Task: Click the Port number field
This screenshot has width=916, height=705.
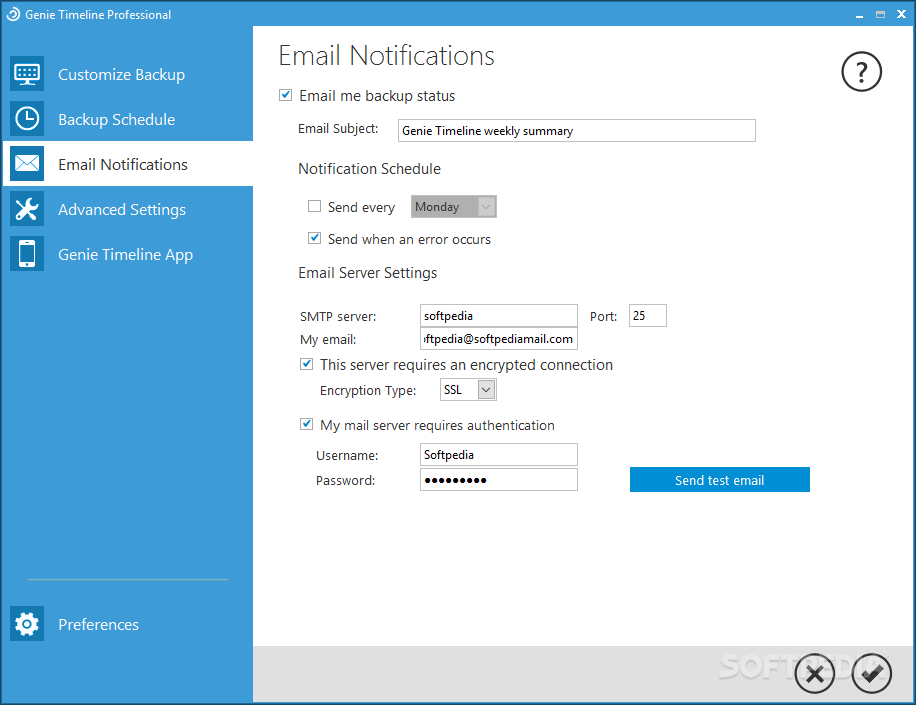Action: (x=648, y=315)
